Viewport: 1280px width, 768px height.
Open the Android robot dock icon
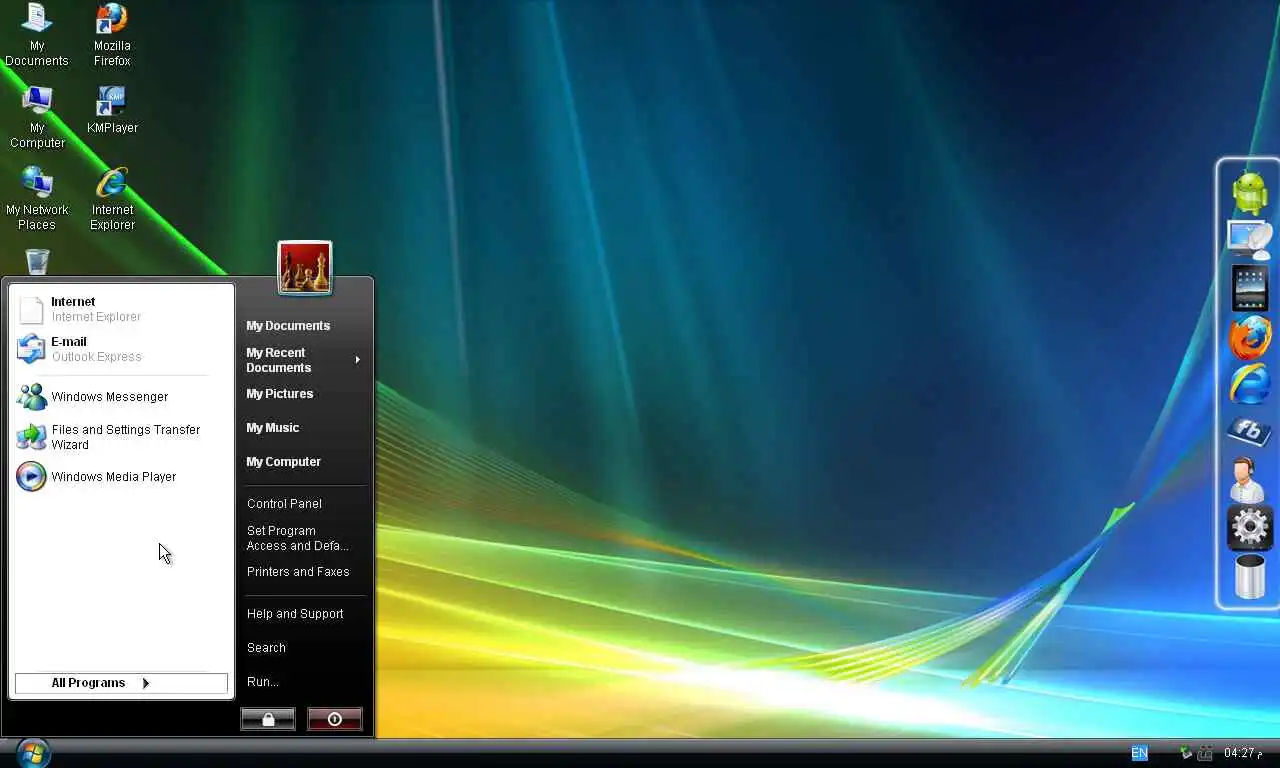[1250, 193]
